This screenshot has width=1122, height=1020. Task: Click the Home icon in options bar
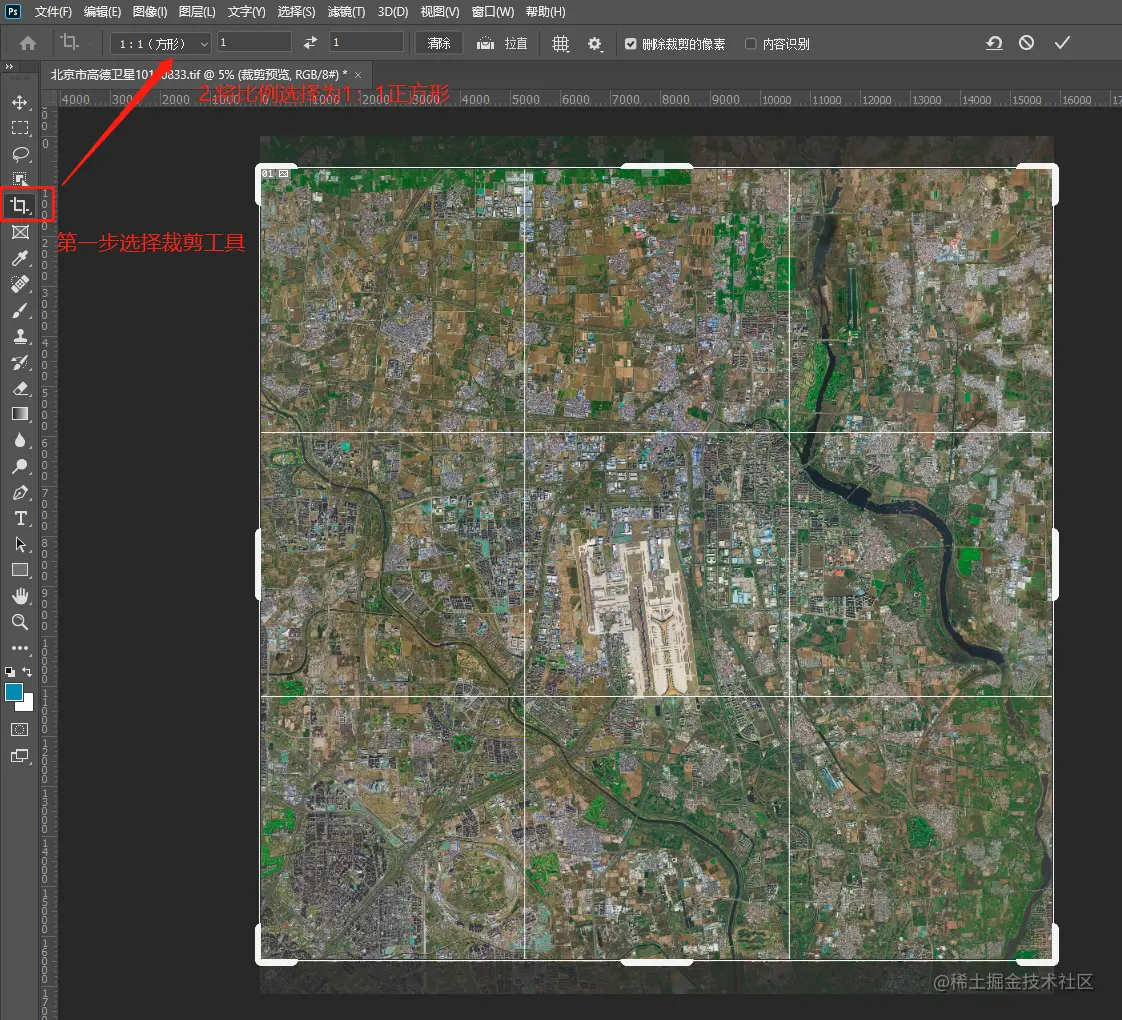pyautogui.click(x=28, y=44)
